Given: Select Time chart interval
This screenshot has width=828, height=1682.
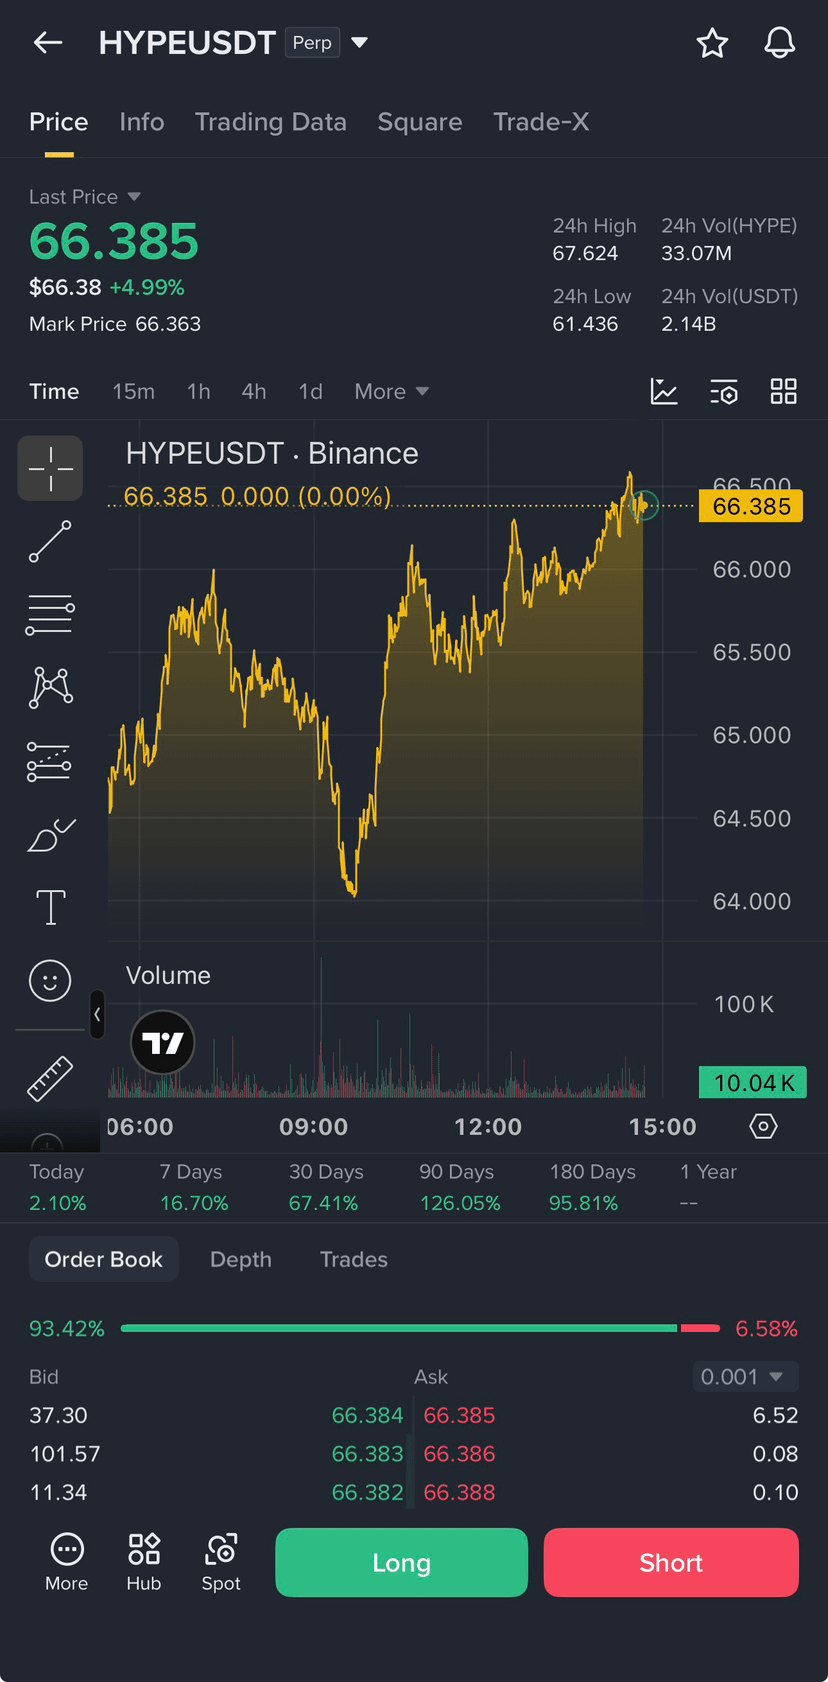Looking at the screenshot, I should (54, 391).
